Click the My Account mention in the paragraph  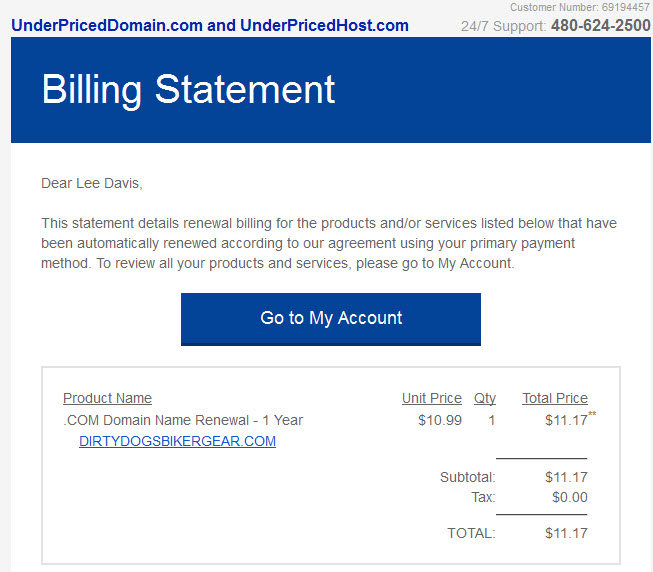coord(476,264)
